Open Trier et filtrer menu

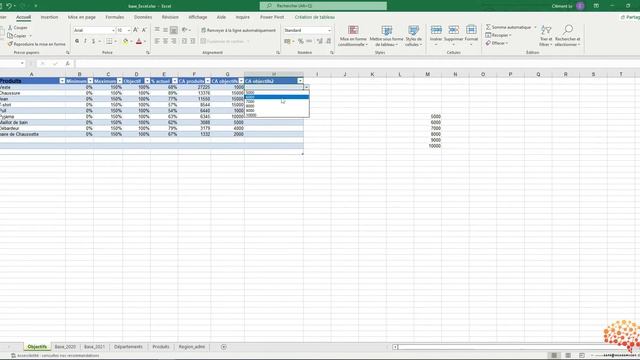(x=546, y=36)
